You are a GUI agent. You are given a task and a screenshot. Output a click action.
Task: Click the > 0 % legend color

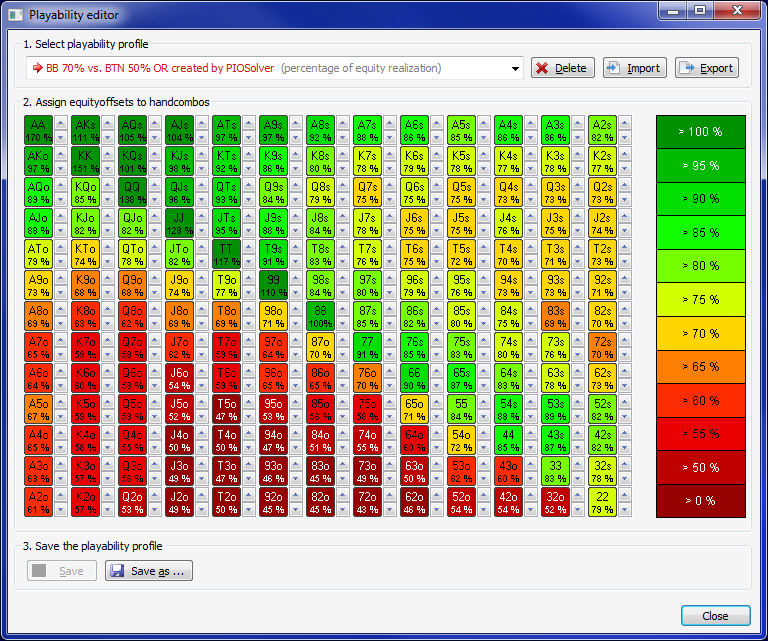click(700, 500)
